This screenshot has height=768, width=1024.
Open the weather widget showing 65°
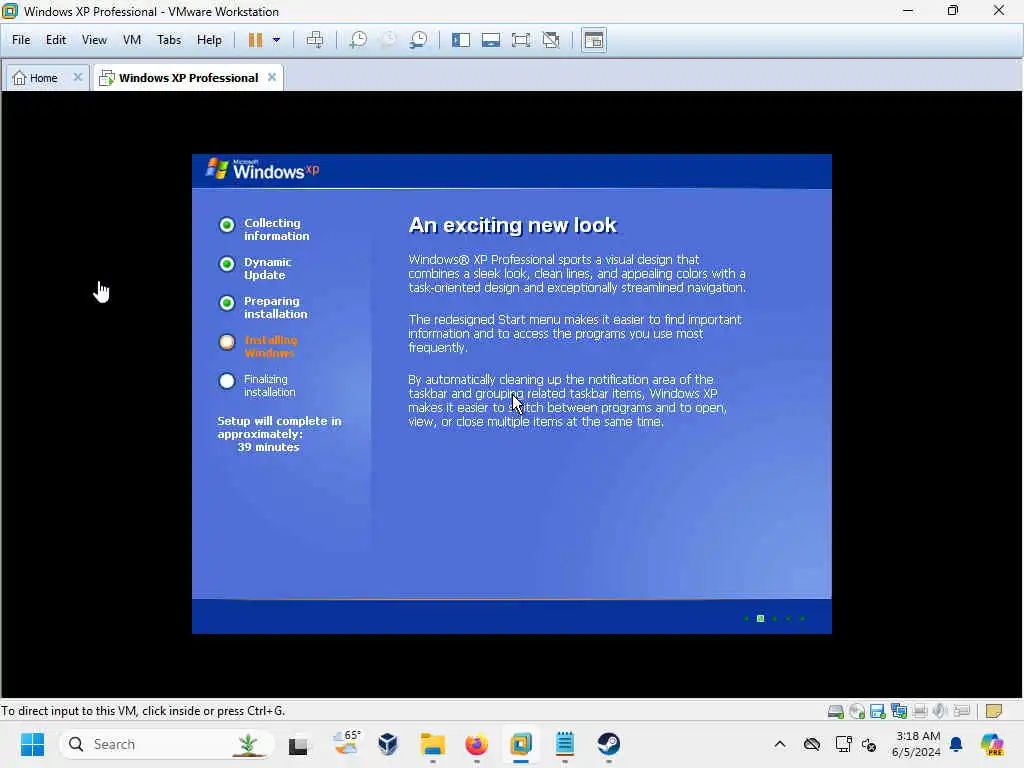click(345, 744)
